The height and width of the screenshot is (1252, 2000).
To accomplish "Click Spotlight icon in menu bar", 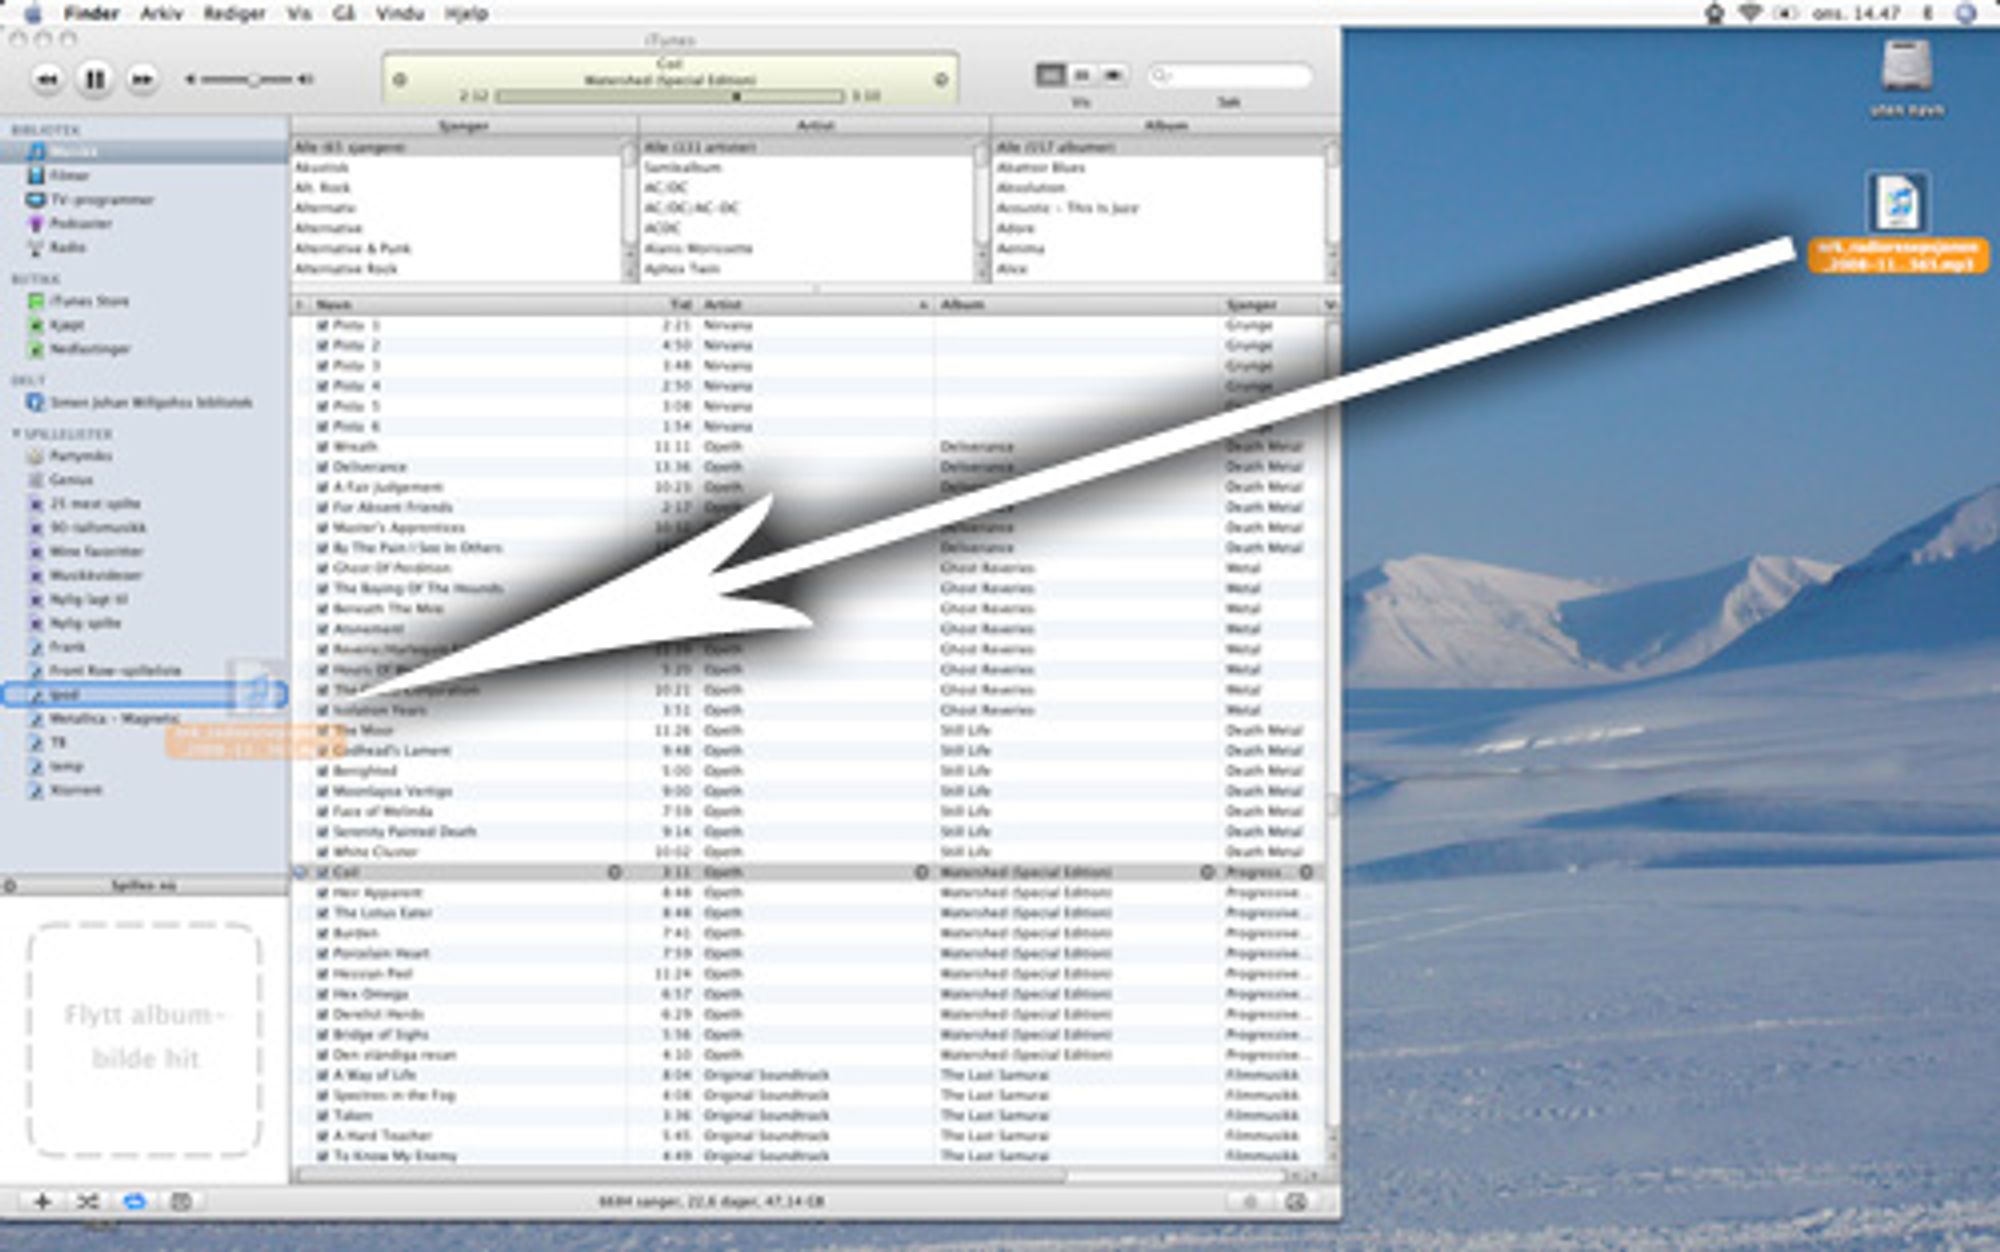I will tap(1965, 13).
